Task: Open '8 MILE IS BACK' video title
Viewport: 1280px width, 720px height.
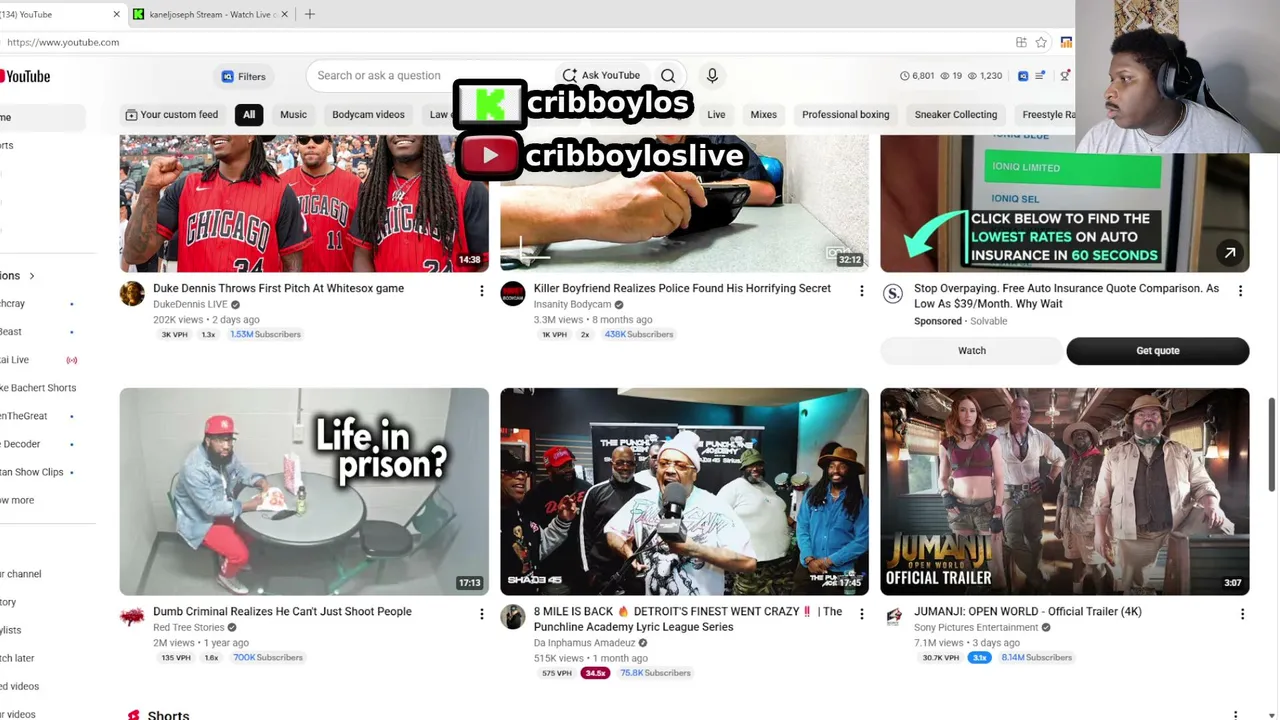Action: click(x=688, y=619)
